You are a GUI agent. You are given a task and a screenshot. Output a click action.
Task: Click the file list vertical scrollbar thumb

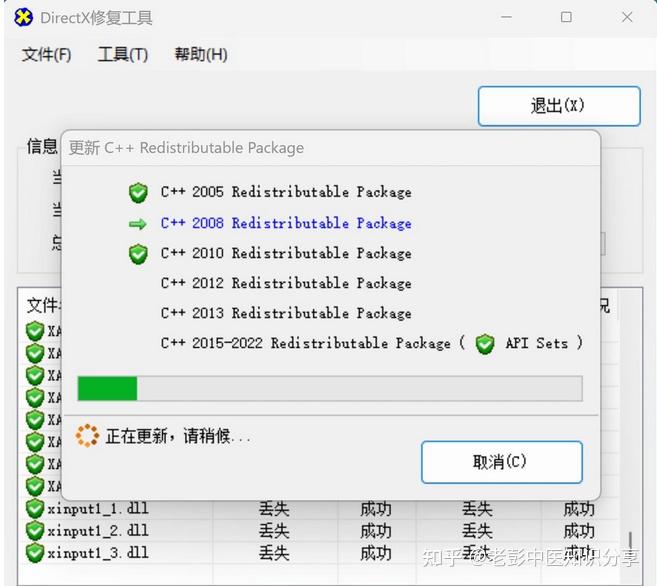click(x=630, y=543)
